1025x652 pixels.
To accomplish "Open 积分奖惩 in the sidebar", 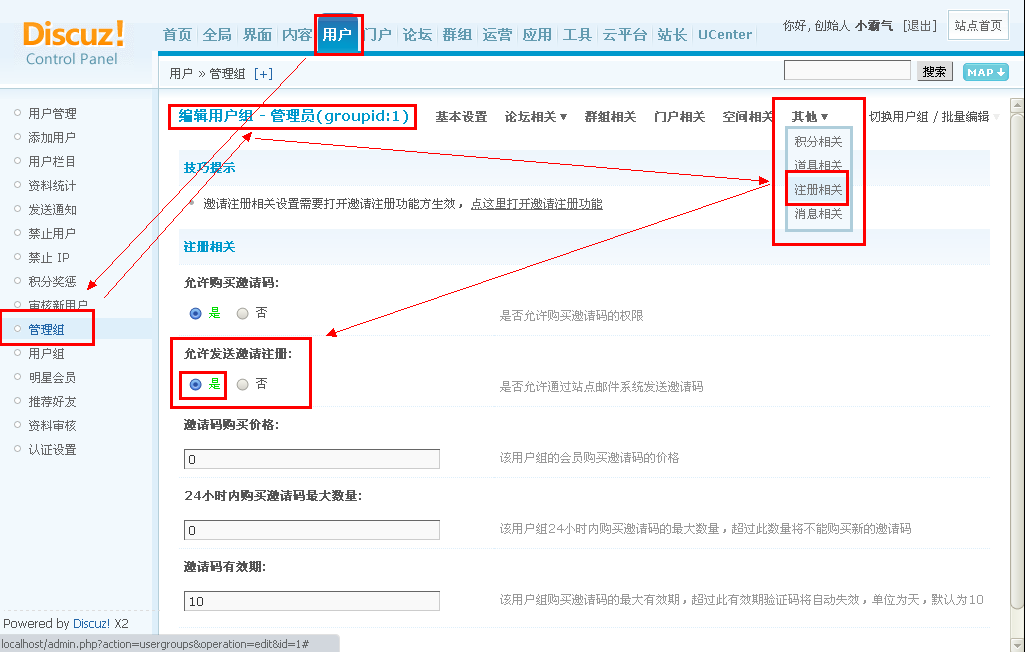I will pos(52,281).
